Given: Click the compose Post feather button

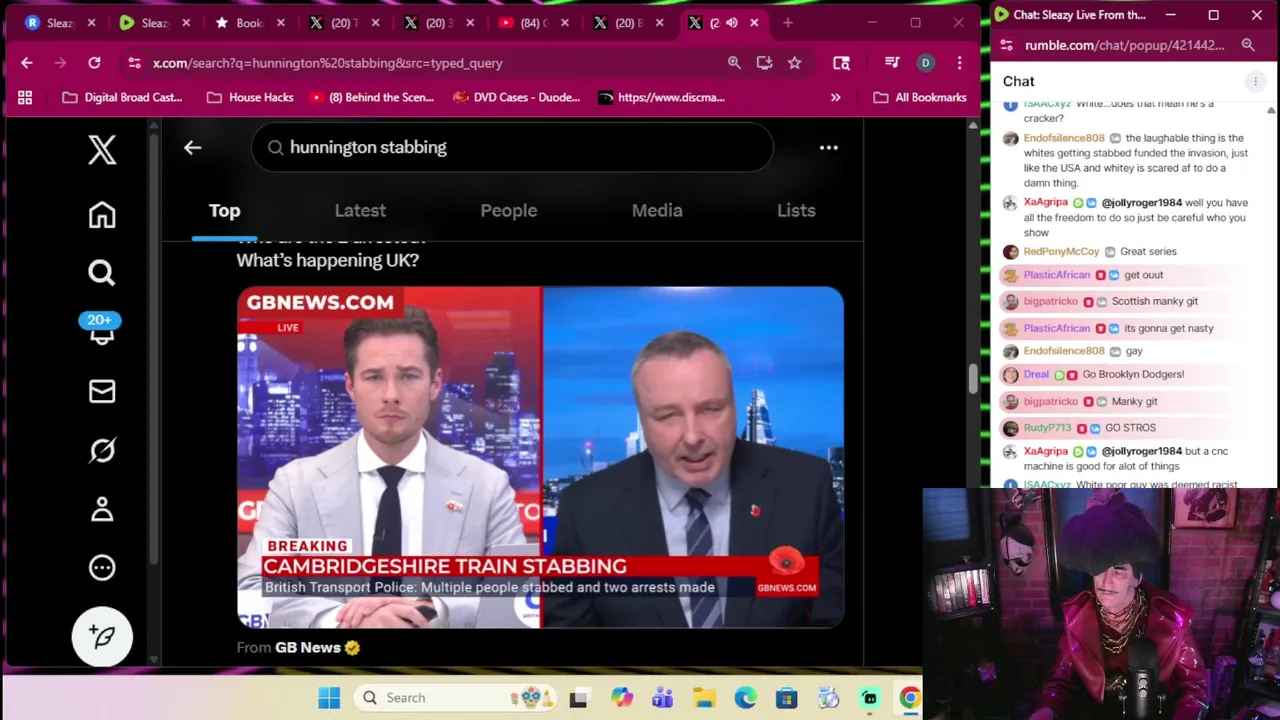Looking at the screenshot, I should (x=102, y=636).
